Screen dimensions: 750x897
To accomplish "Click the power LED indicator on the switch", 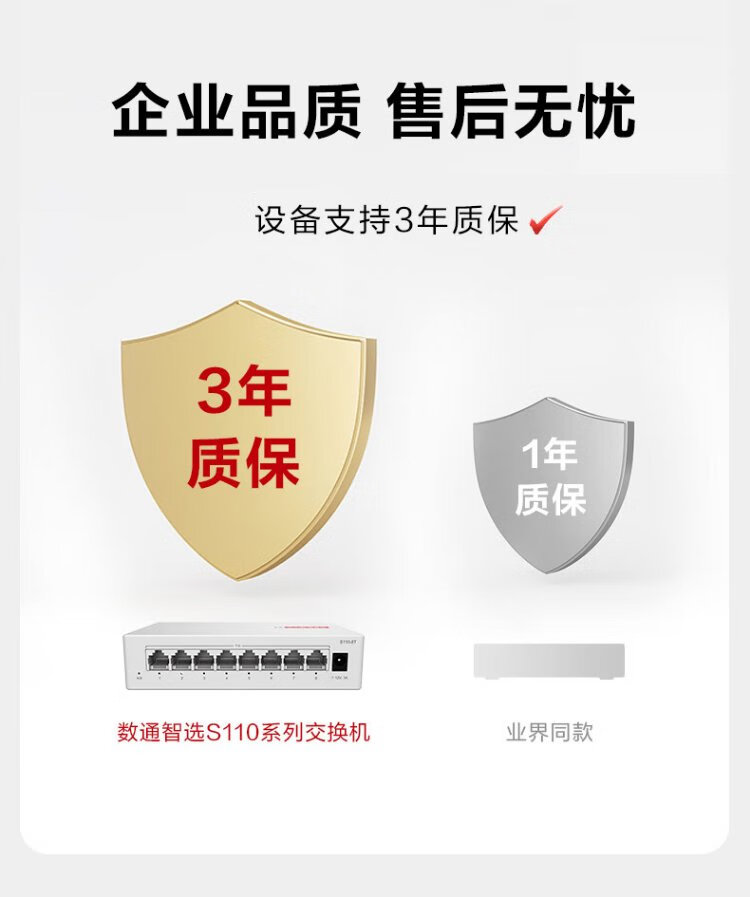I will point(139,673).
